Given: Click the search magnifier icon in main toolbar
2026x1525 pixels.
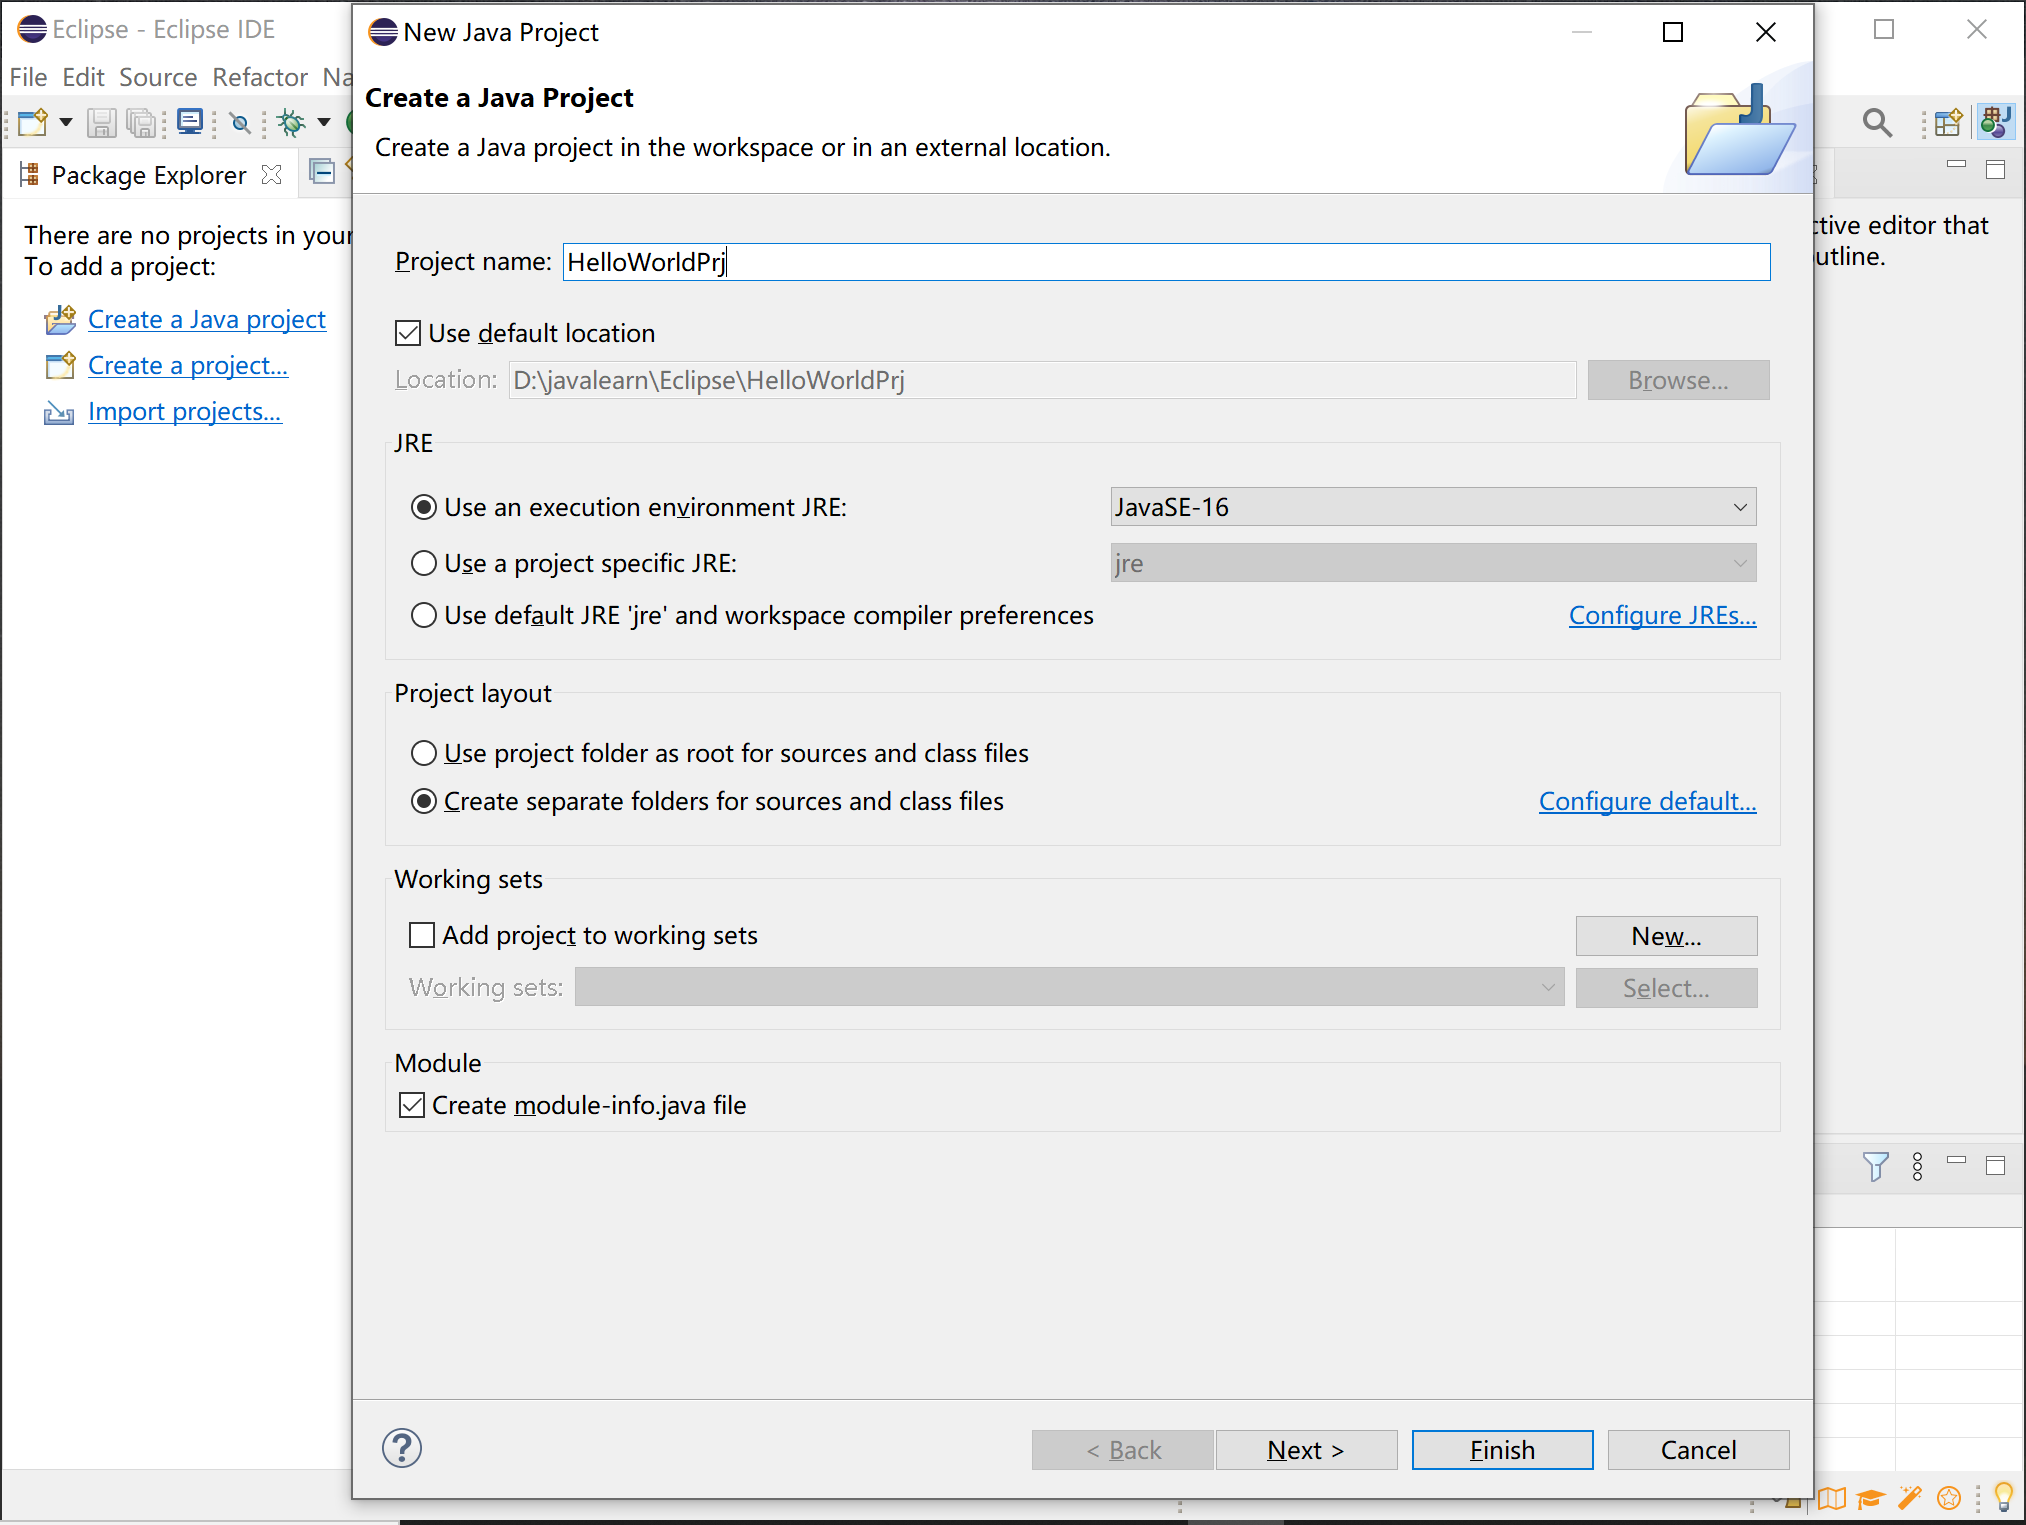Looking at the screenshot, I should 1876,122.
